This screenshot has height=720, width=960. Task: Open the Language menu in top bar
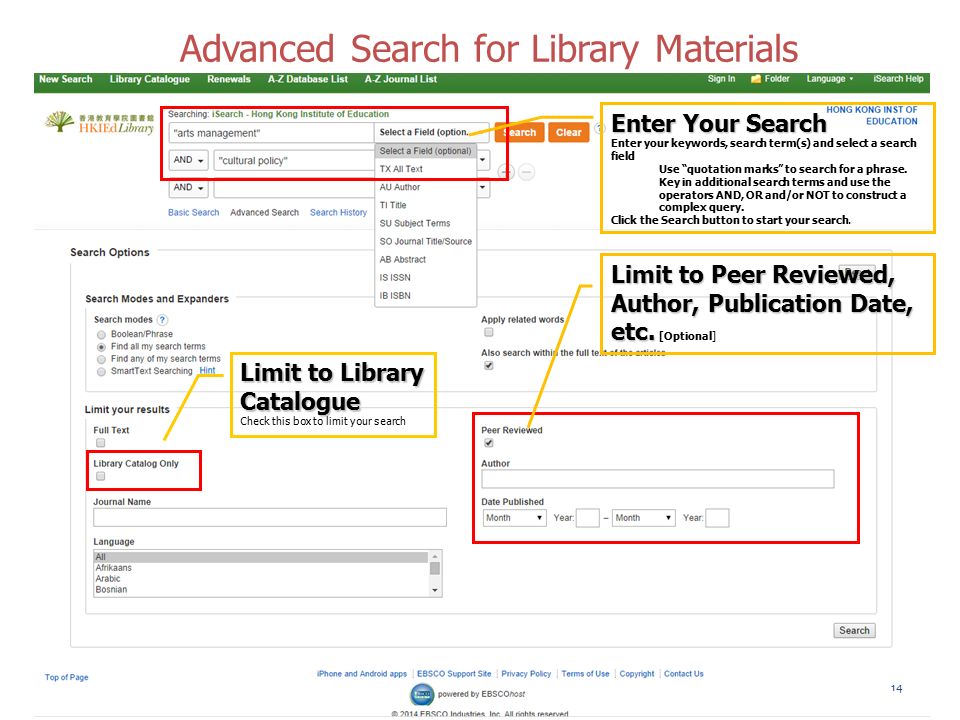point(830,79)
